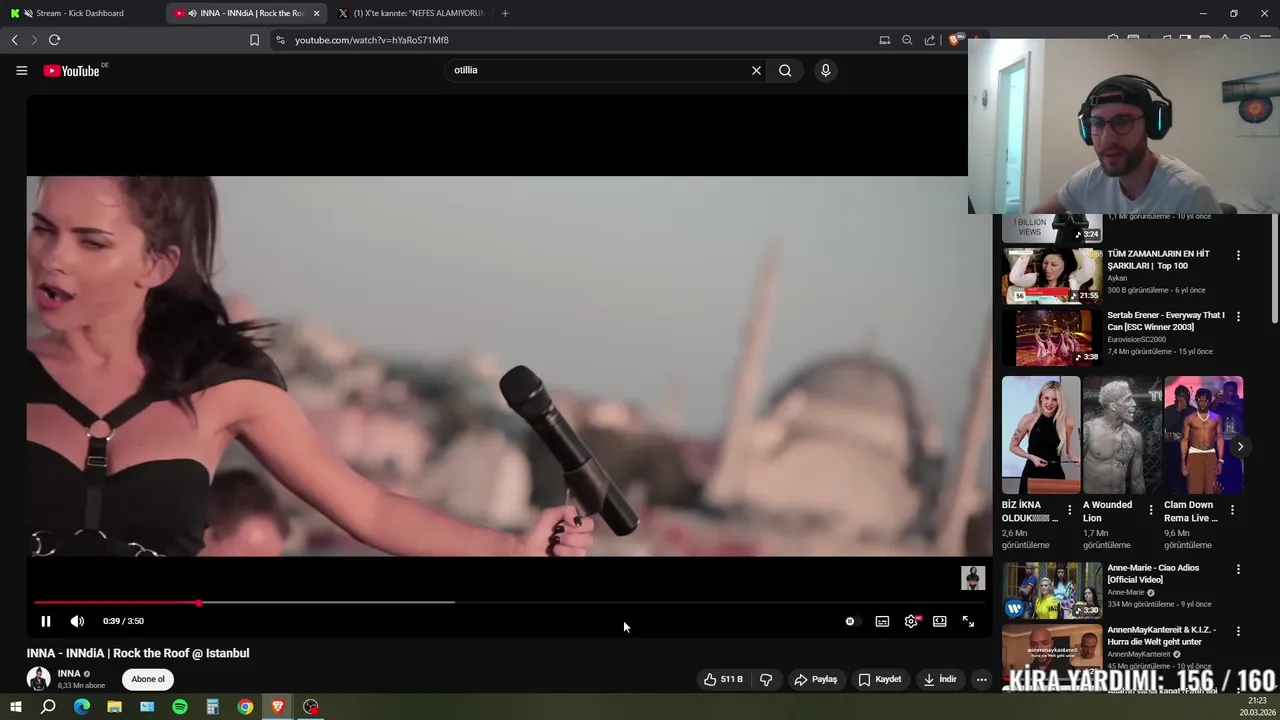
Task: Open INNA channel avatar
Action: 38,679
